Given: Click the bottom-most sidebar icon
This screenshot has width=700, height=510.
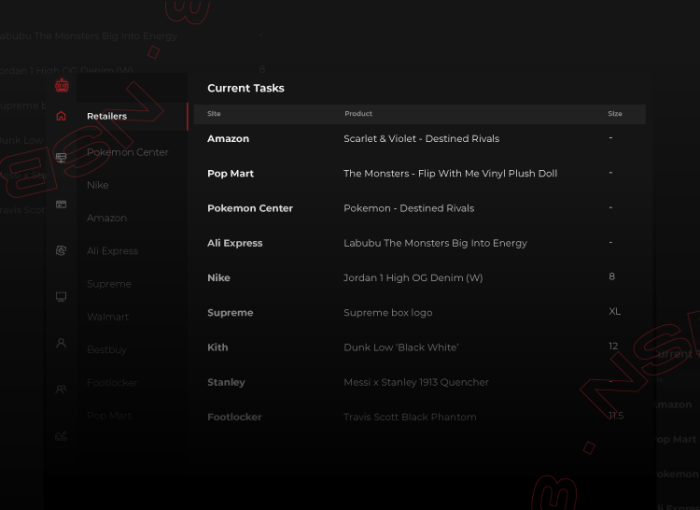Looking at the screenshot, I should 61,435.
